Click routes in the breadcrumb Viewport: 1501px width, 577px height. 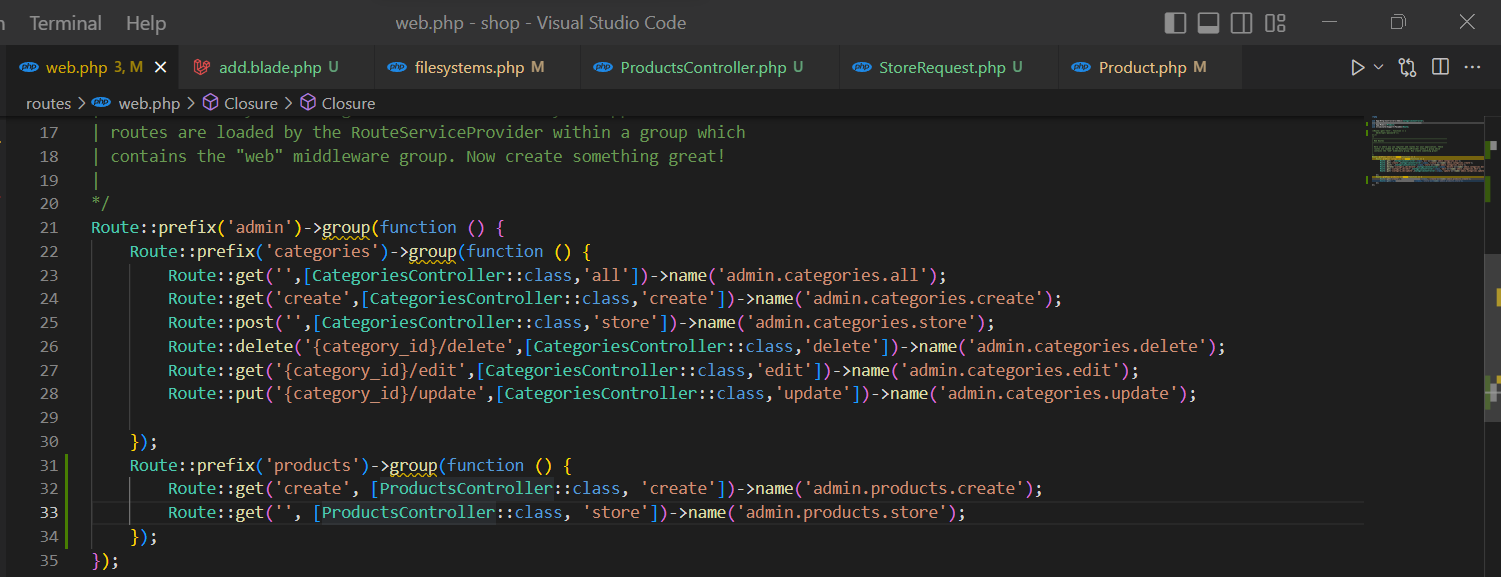coord(48,103)
